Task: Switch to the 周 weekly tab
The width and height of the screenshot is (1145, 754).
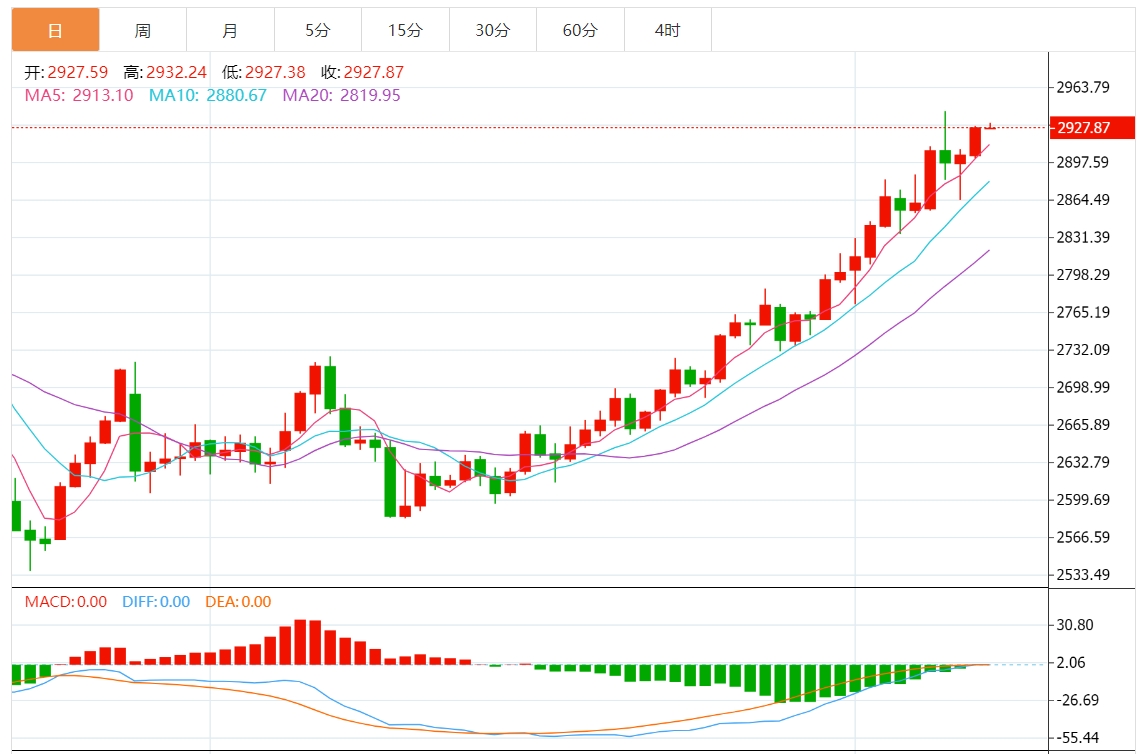Action: point(143,30)
